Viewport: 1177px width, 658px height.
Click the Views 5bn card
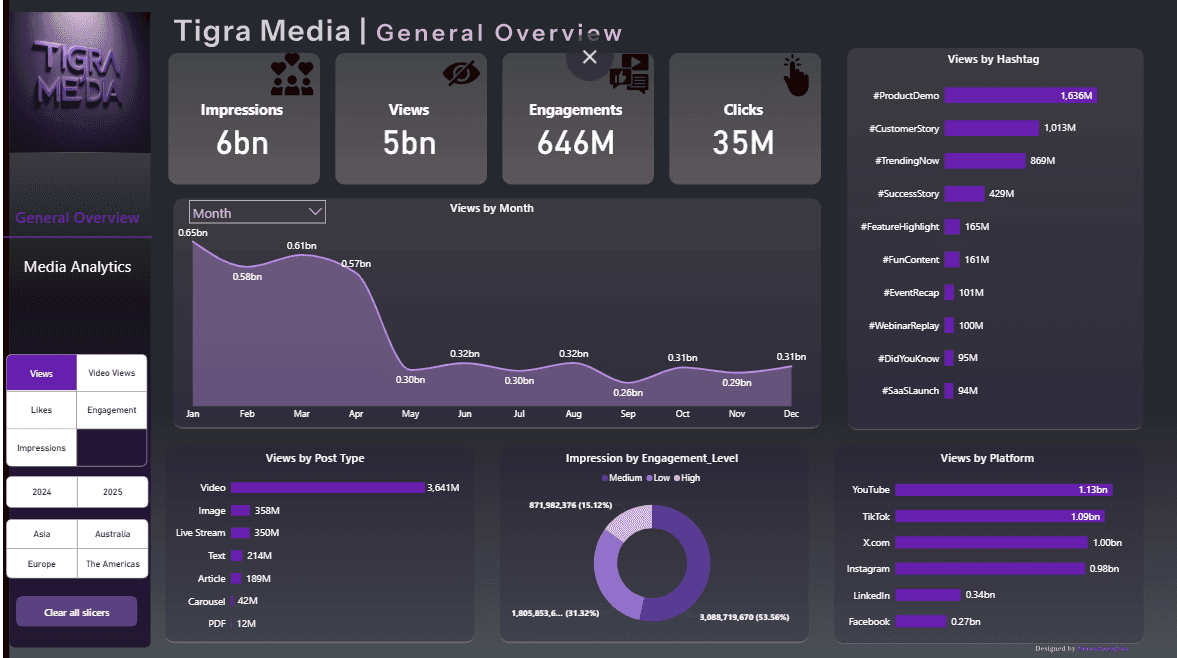click(411, 118)
